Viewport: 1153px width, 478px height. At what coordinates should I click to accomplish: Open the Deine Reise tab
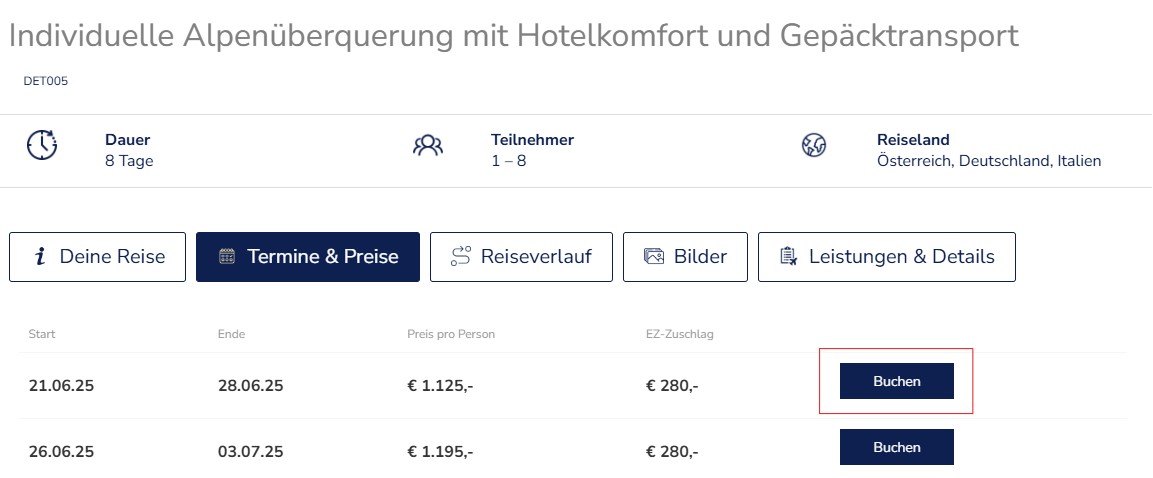[97, 257]
